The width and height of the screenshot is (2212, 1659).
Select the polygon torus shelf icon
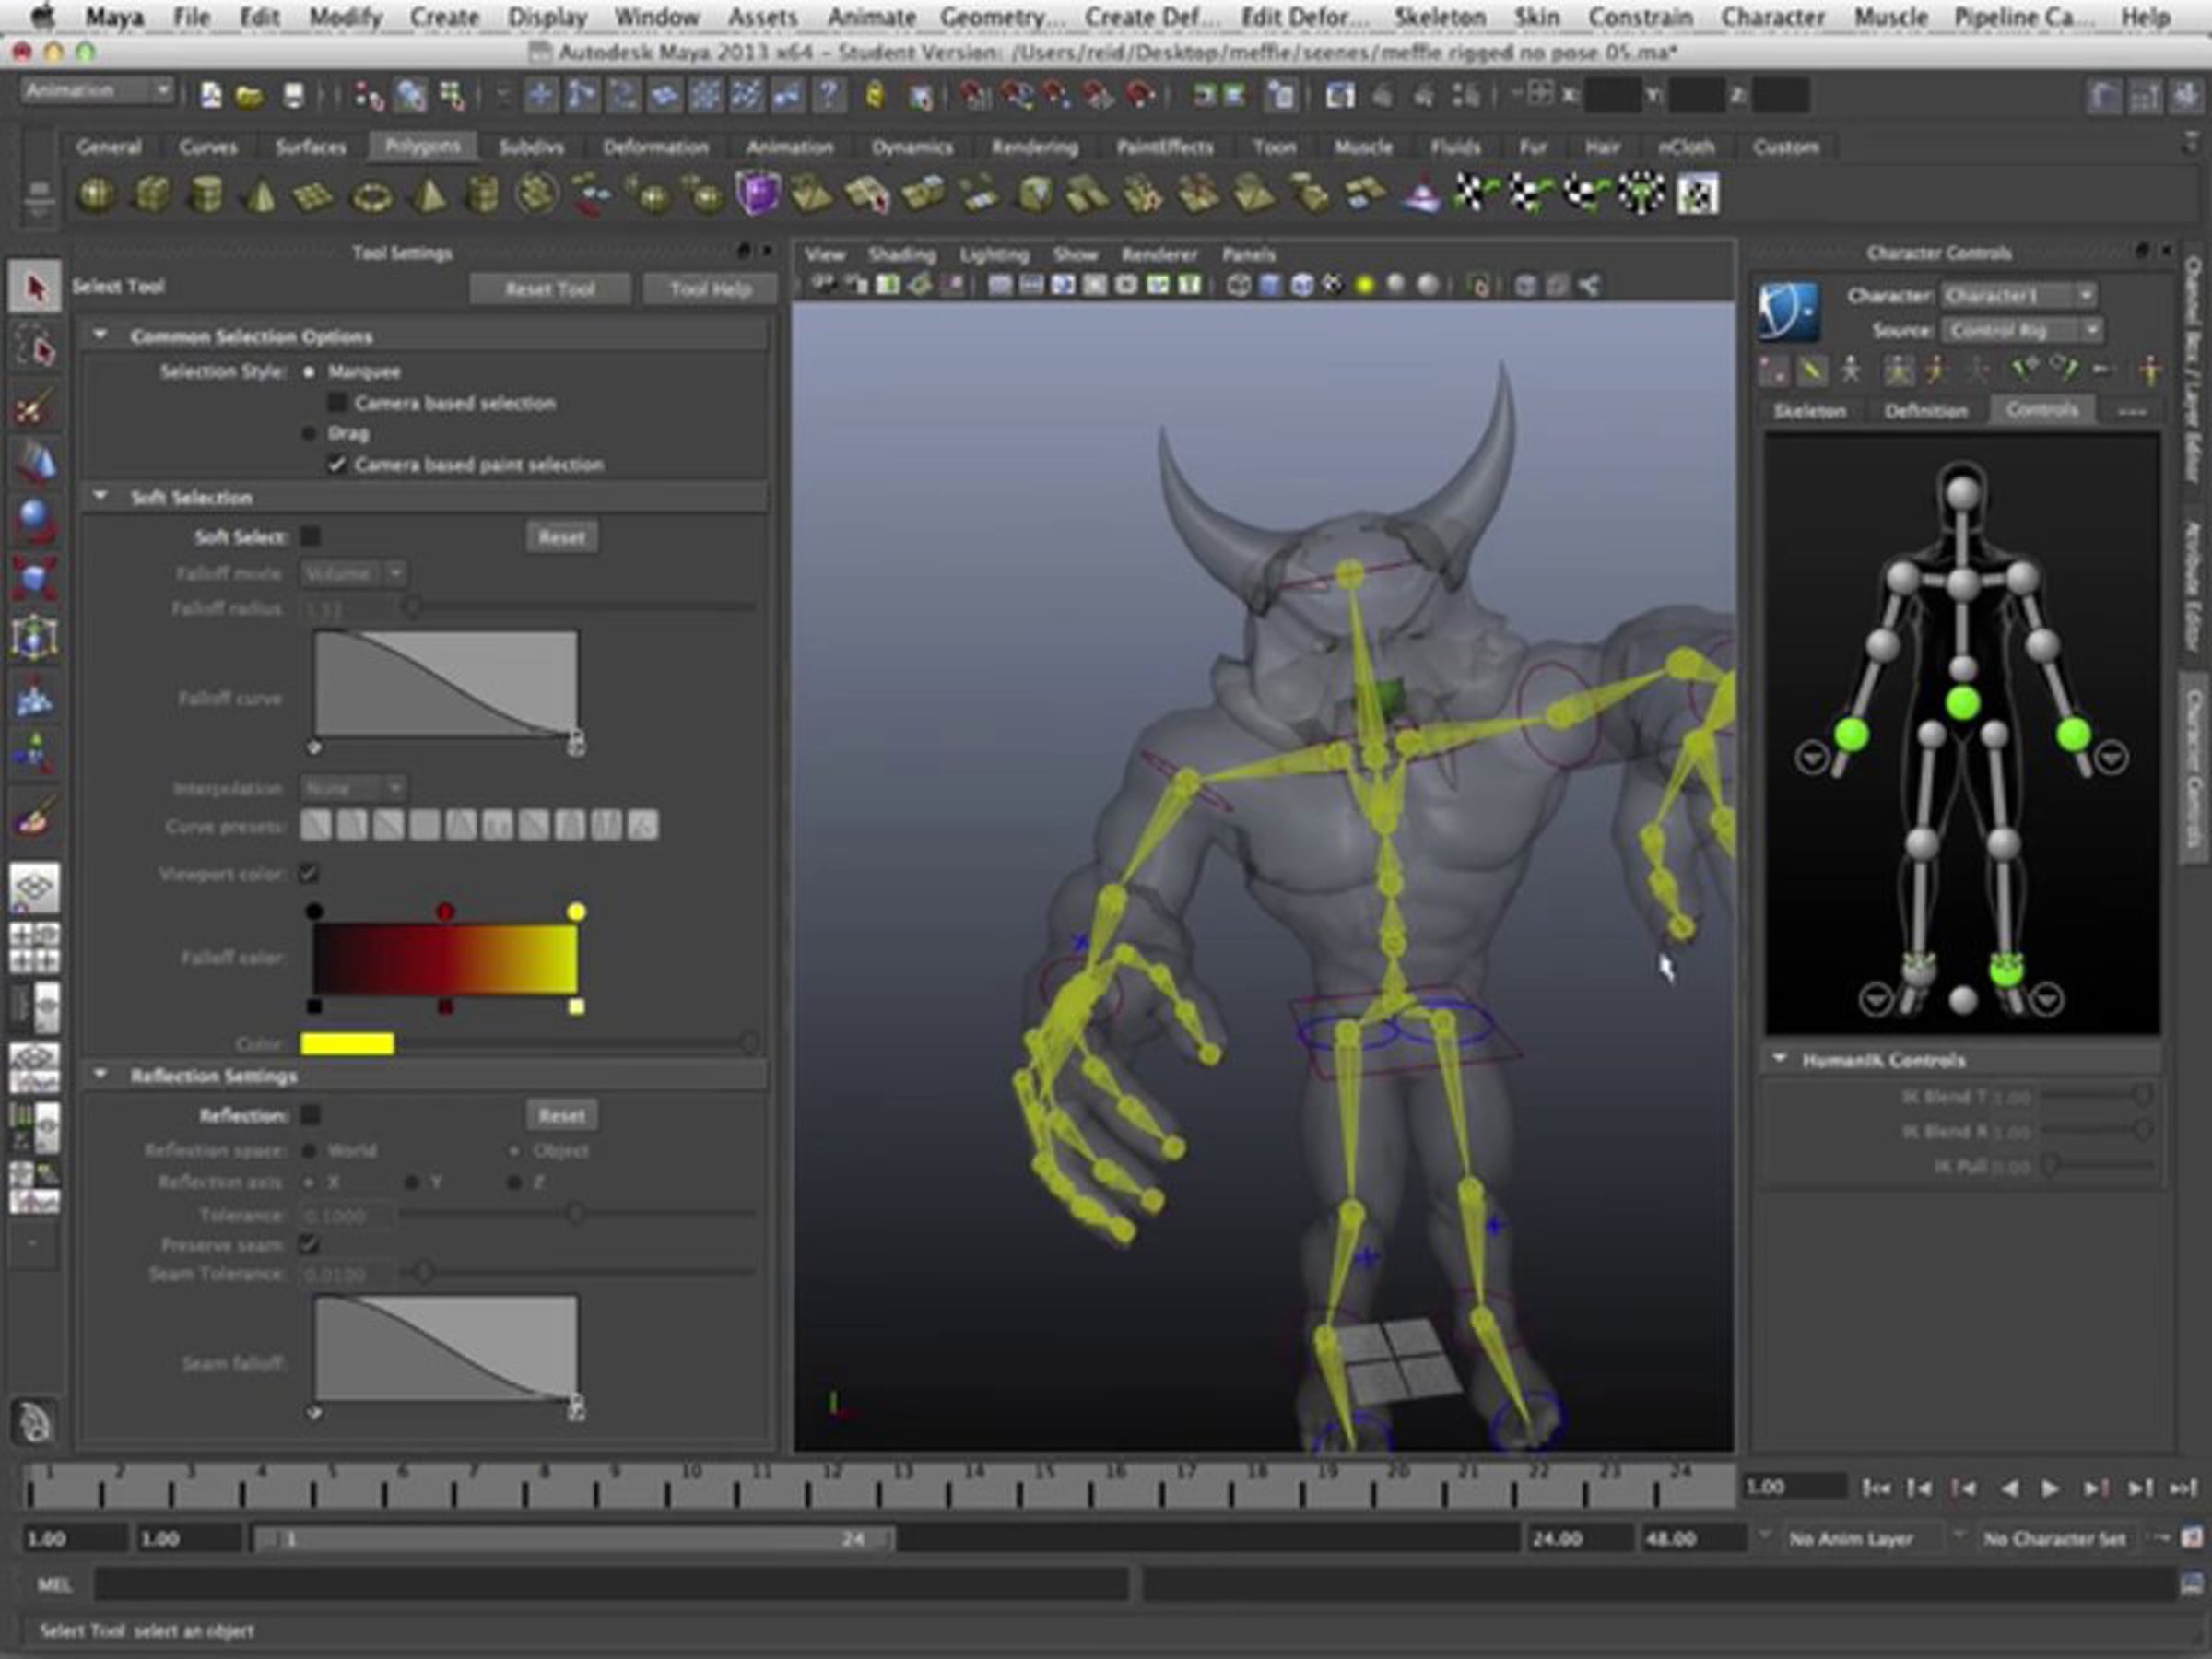click(x=370, y=195)
